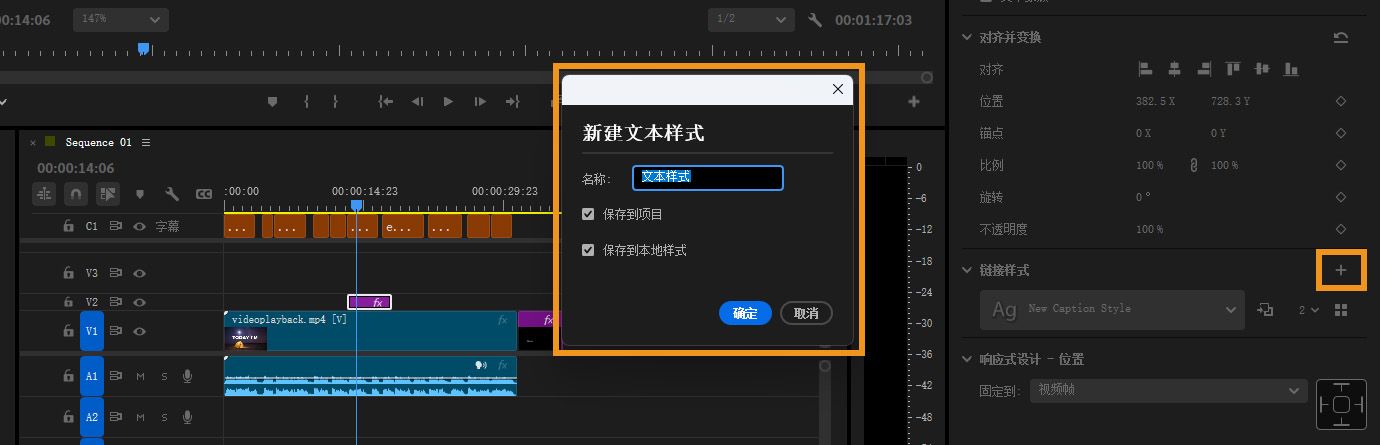Click the Mark Out brace icon
The width and height of the screenshot is (1380, 445).
click(335, 101)
